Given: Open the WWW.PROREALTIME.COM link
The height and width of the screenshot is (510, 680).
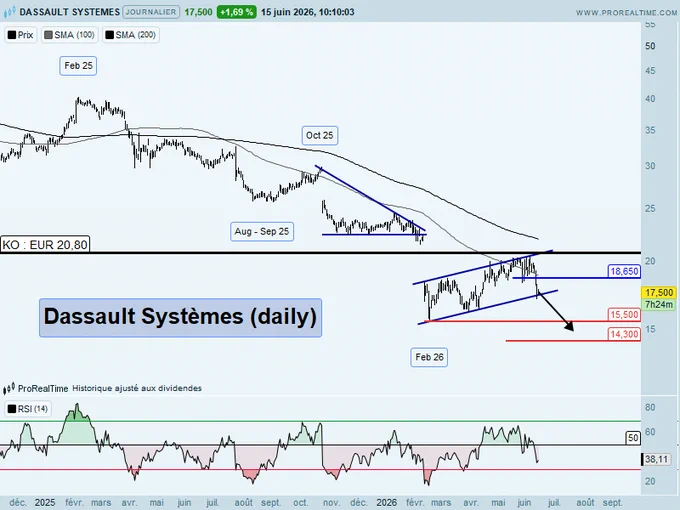Looking at the screenshot, I should coord(626,13).
